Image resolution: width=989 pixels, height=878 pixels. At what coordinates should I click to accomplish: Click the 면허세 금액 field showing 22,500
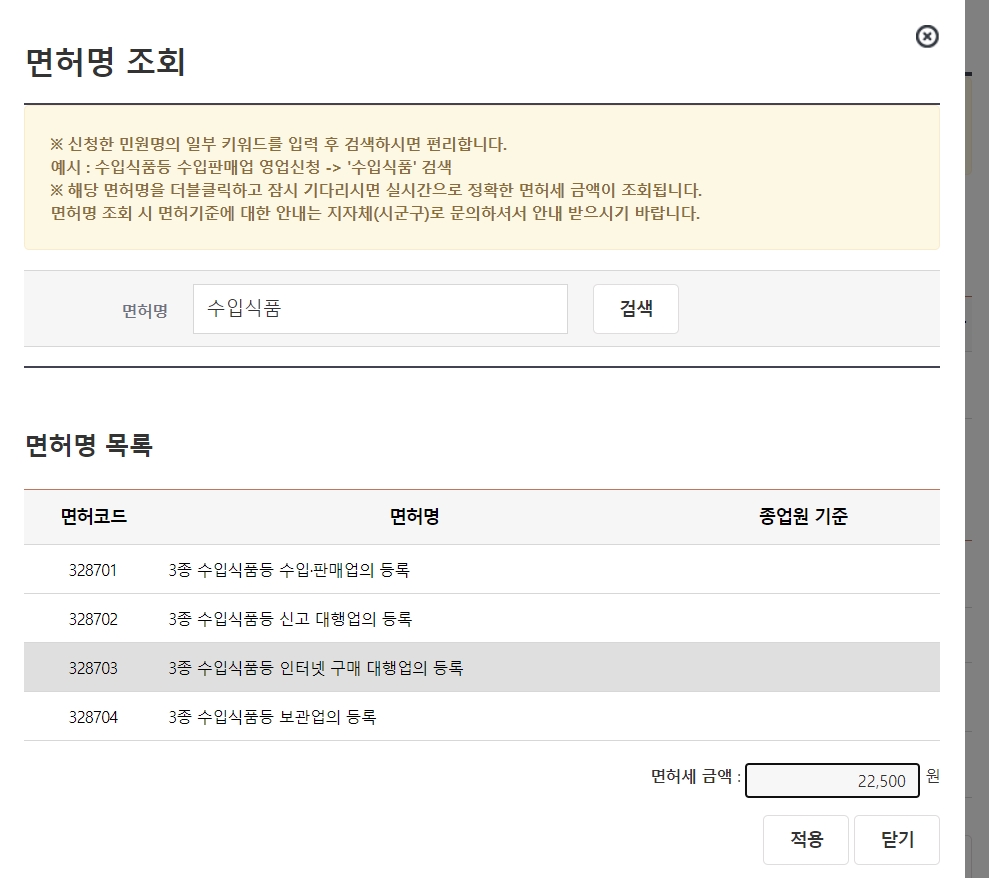point(832,781)
